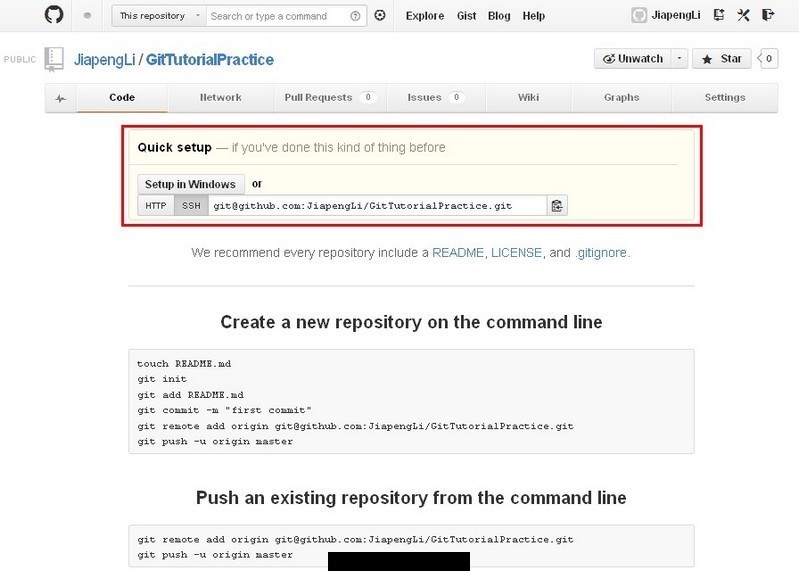
Task: Click the JiapengLi avatar icon
Action: (638, 15)
